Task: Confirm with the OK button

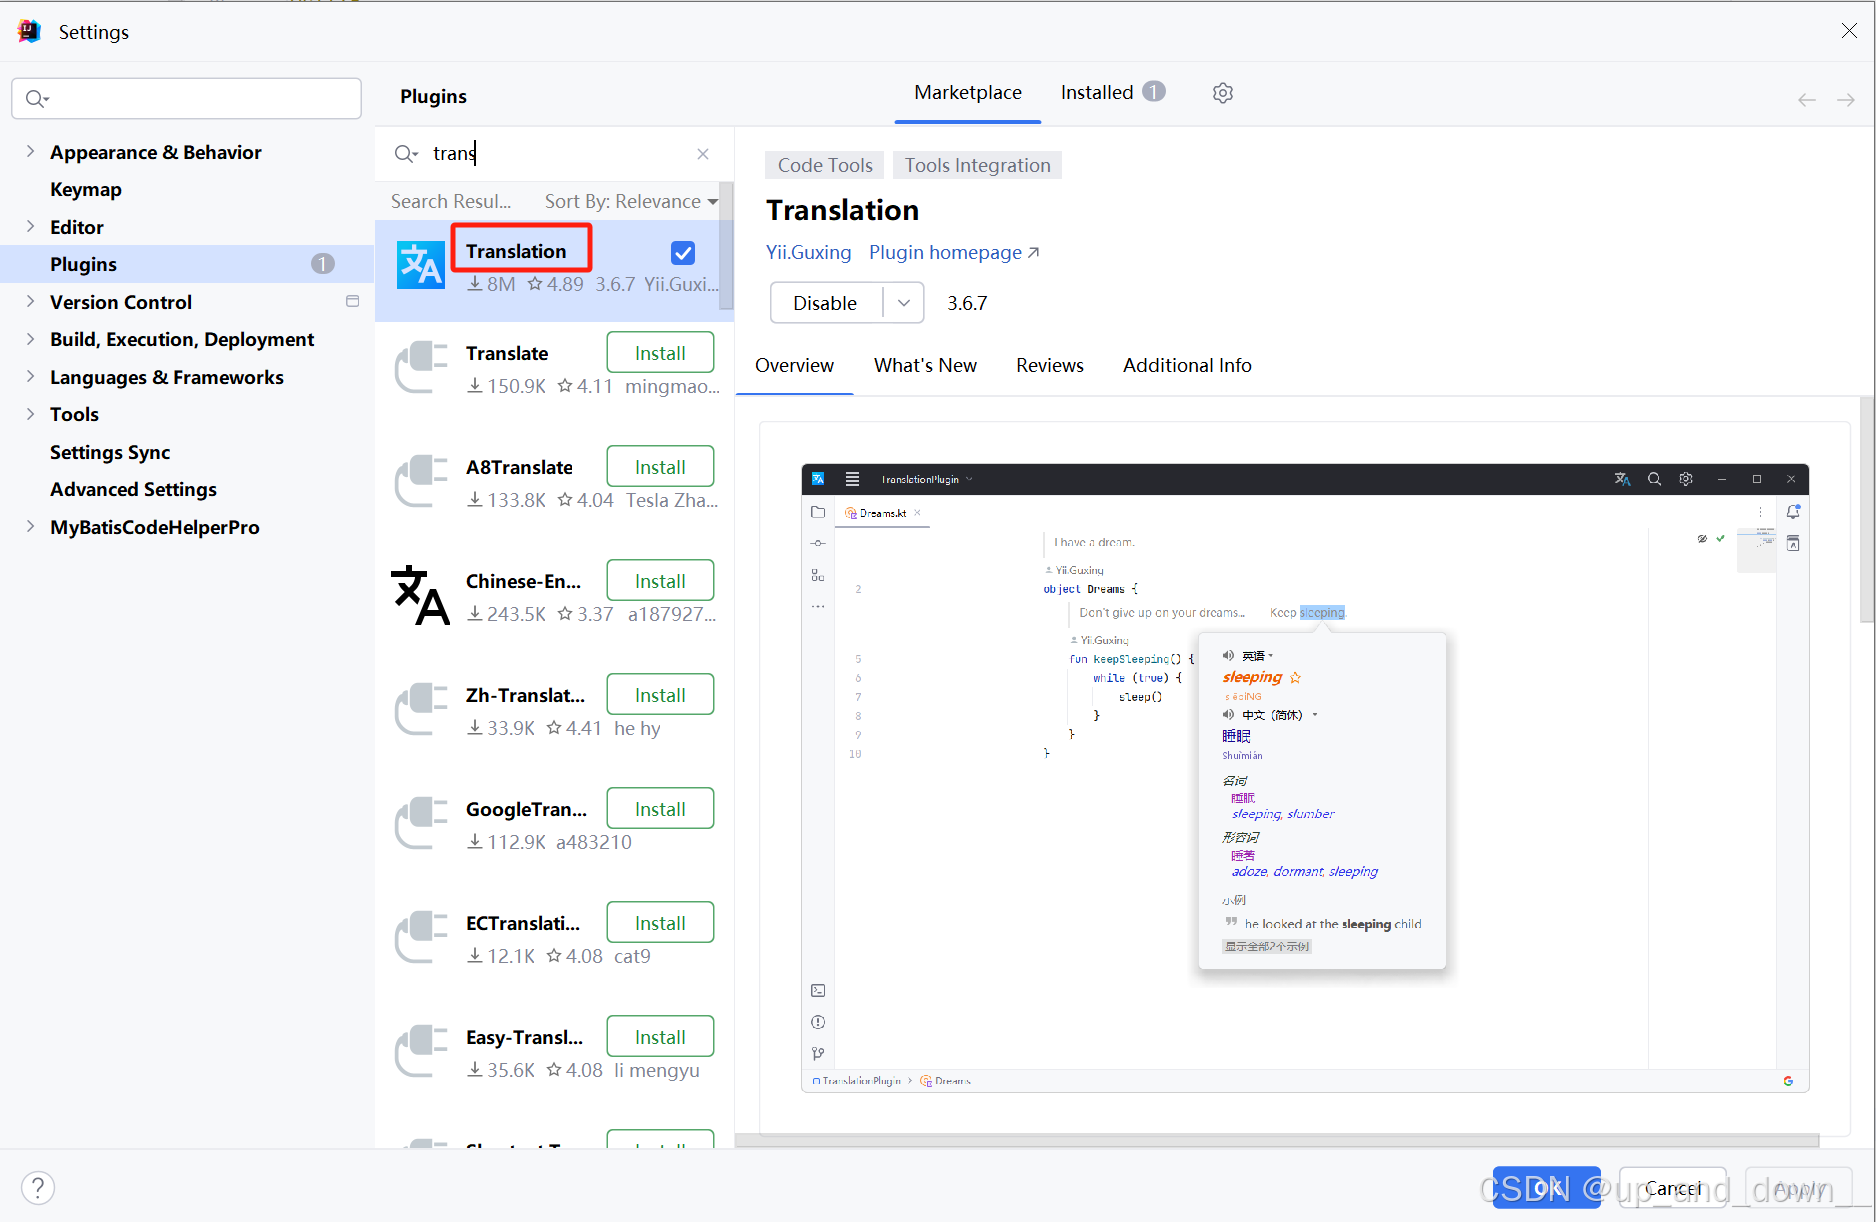Action: pyautogui.click(x=1546, y=1188)
